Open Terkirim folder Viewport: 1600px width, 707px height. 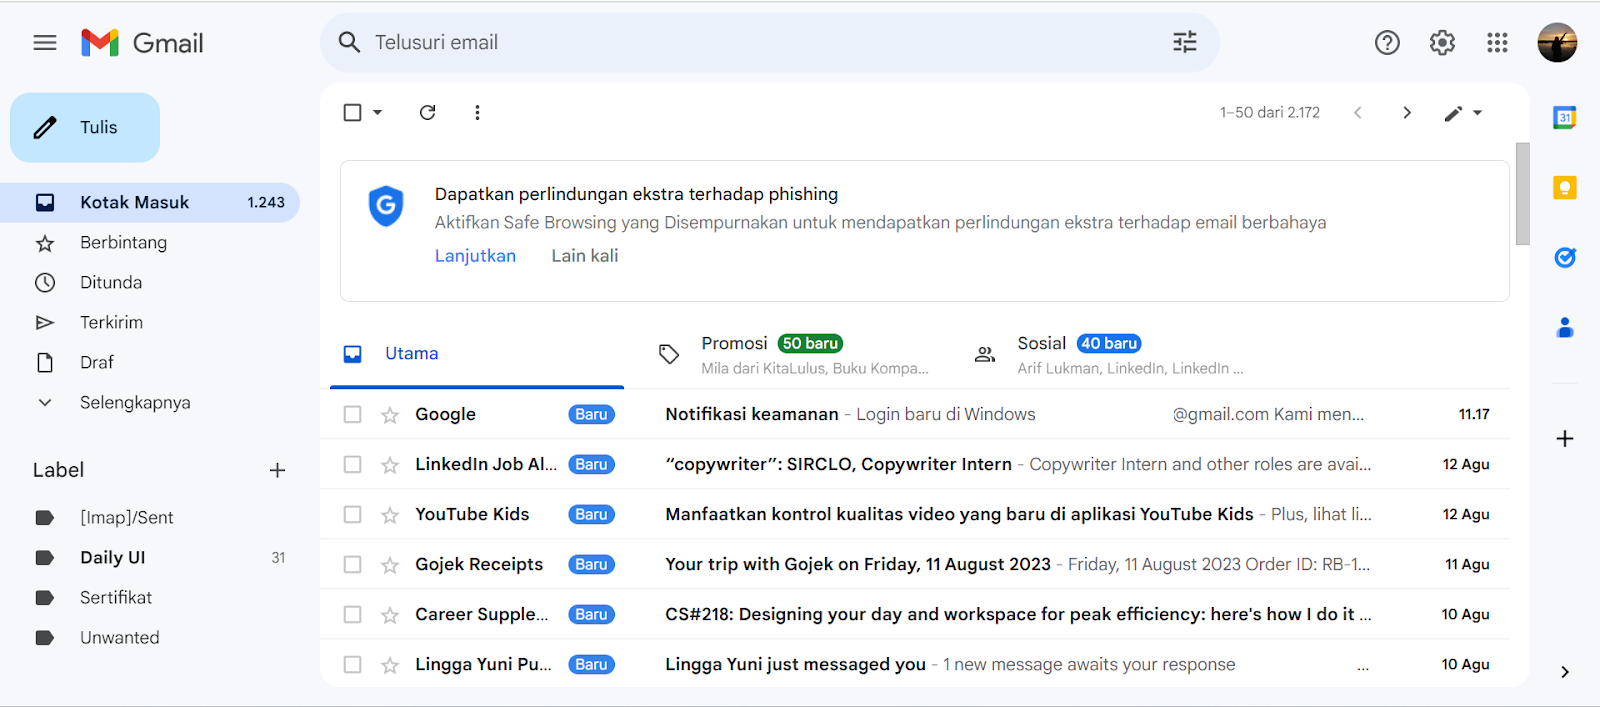point(150,322)
